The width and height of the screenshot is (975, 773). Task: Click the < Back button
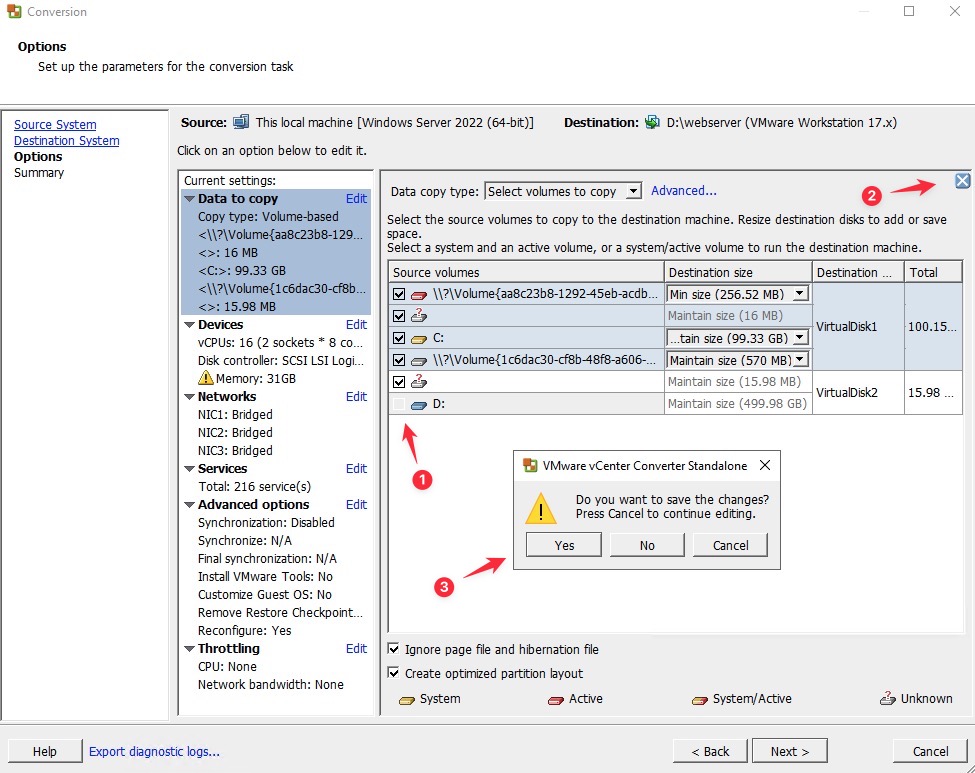coord(710,751)
